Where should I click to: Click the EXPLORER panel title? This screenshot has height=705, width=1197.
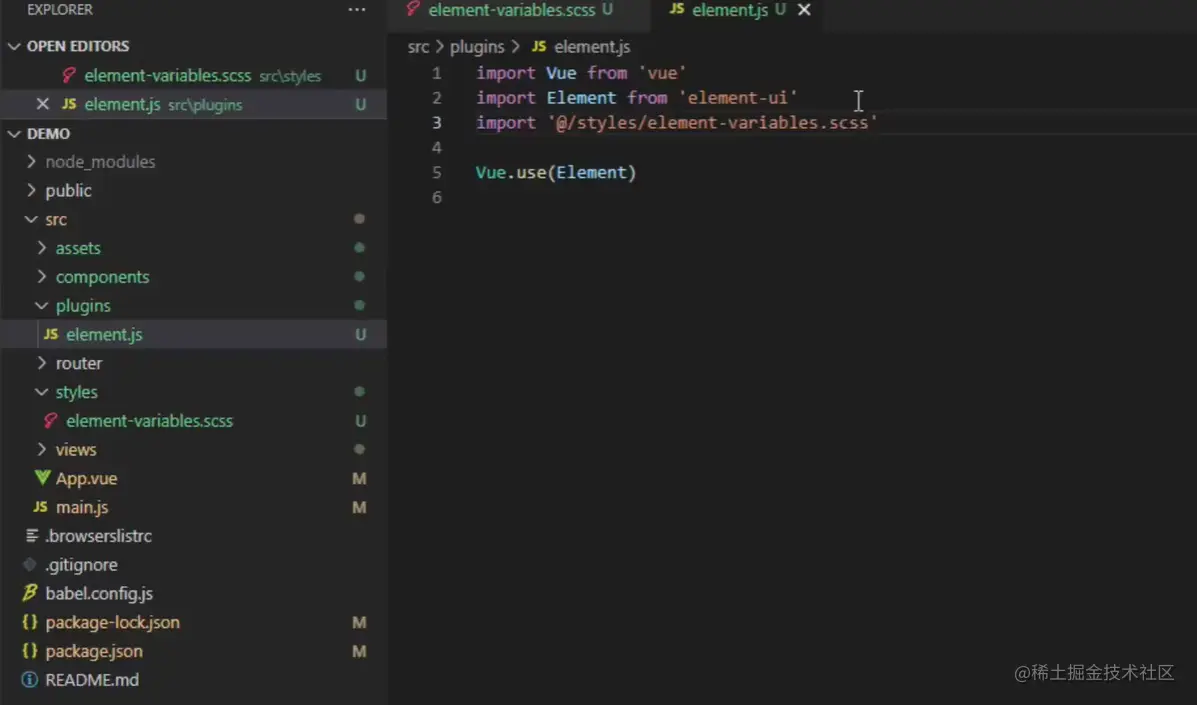(x=60, y=10)
